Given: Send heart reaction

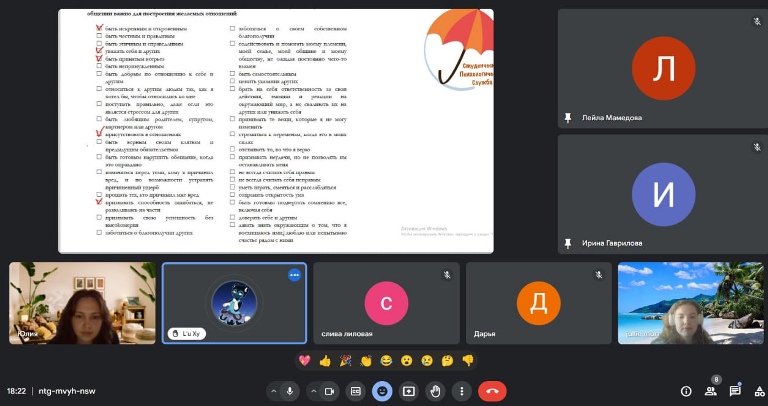Looking at the screenshot, I should point(305,361).
